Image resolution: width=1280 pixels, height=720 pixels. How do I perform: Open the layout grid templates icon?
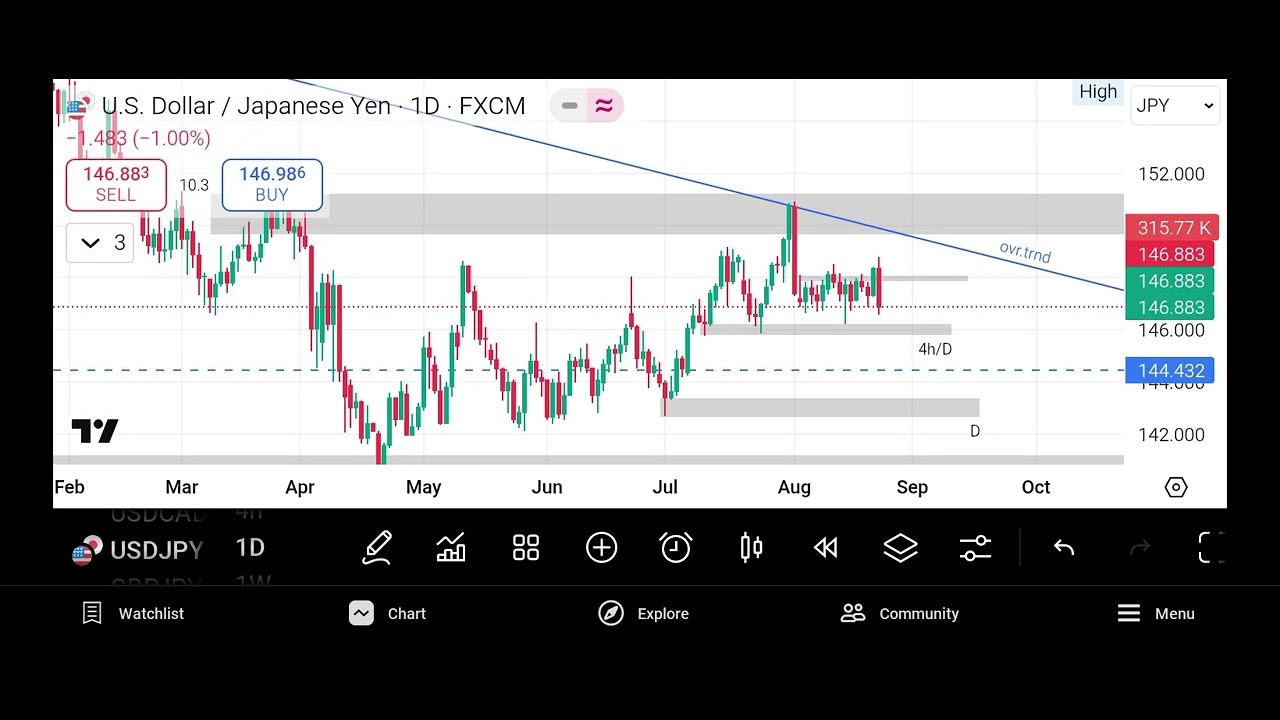tap(526, 548)
